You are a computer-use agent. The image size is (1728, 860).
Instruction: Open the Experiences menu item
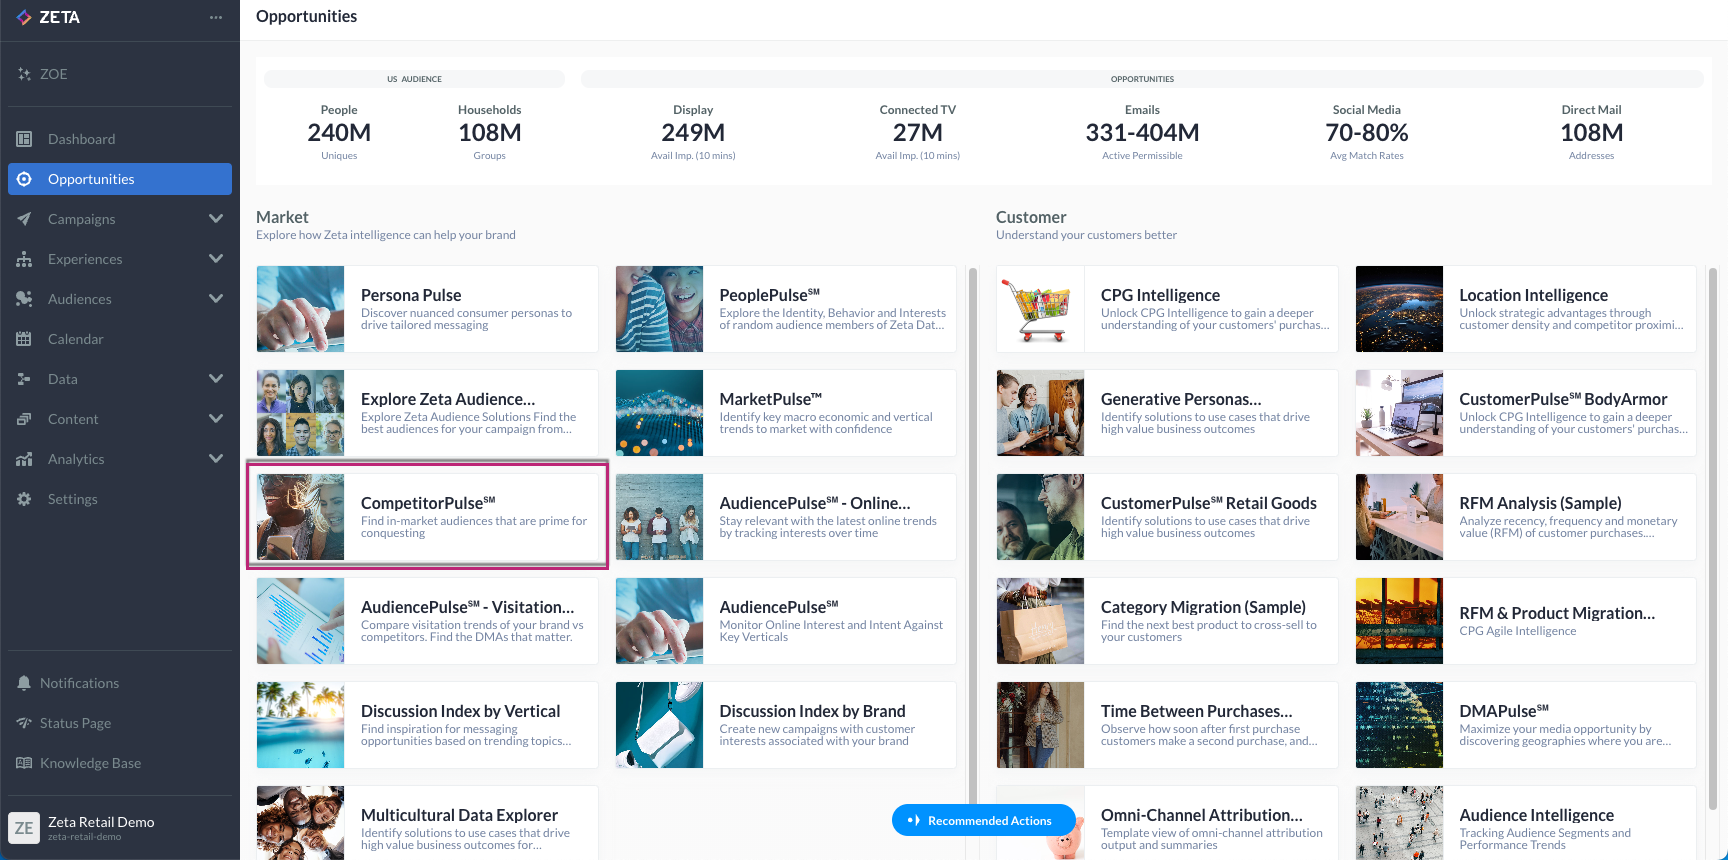[x=85, y=259]
